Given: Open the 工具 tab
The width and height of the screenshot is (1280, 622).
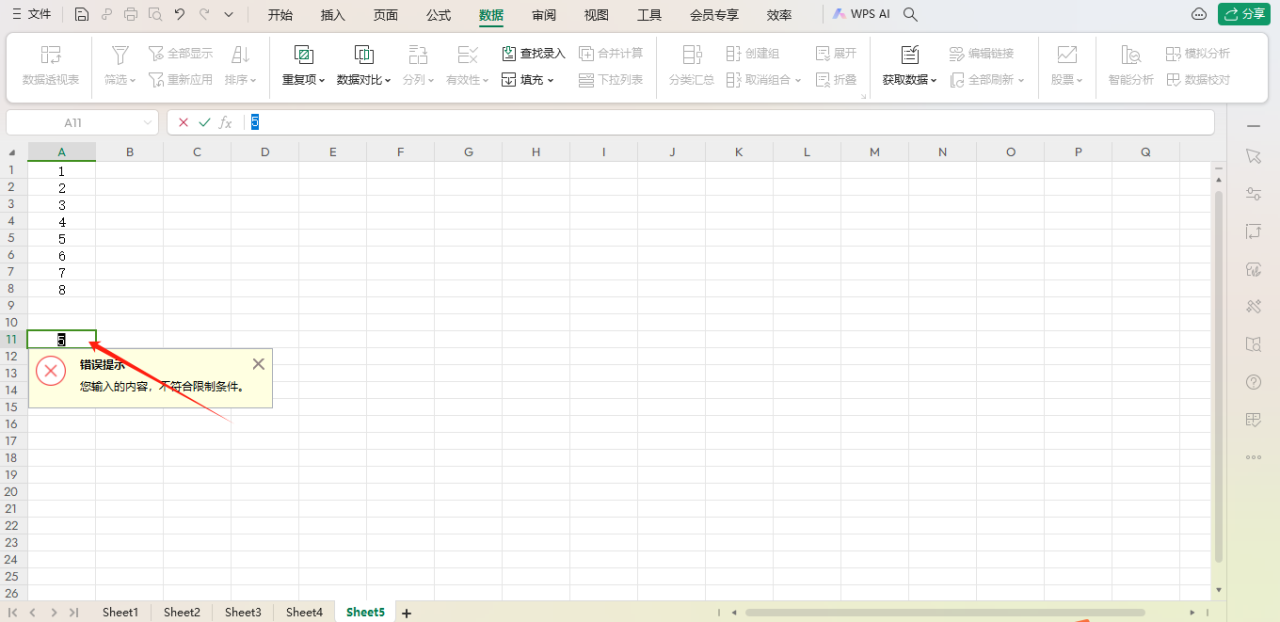Looking at the screenshot, I should [x=649, y=15].
